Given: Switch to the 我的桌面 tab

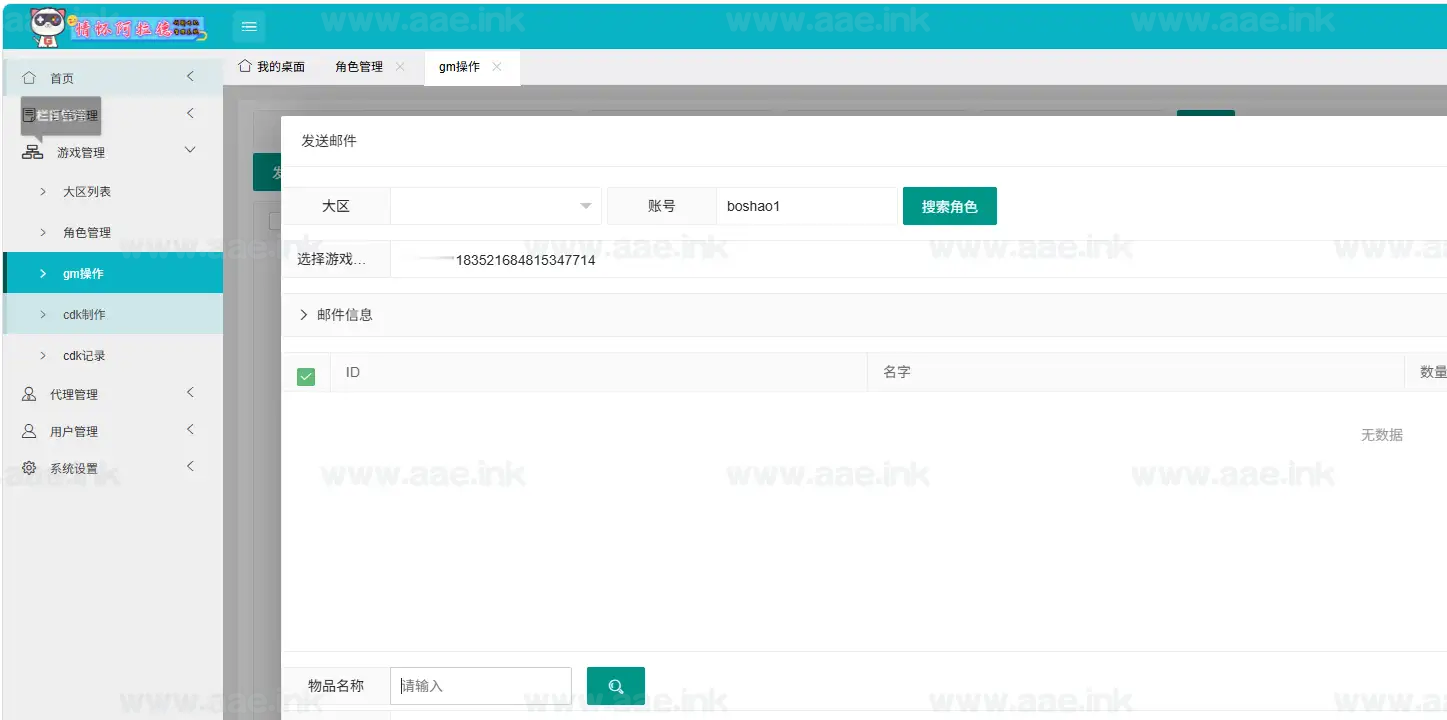Looking at the screenshot, I should (271, 67).
